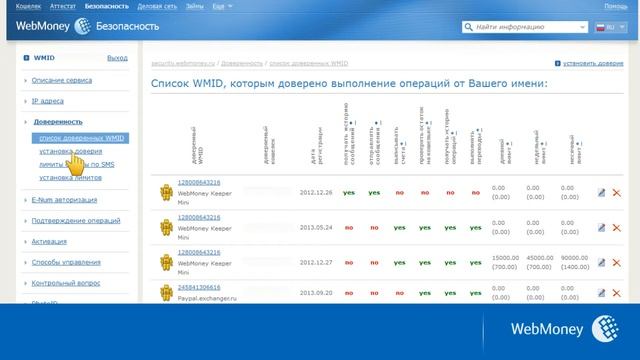
Task: Open the WMID link in the 2012.12.26 row
Action: pyautogui.click(x=199, y=182)
